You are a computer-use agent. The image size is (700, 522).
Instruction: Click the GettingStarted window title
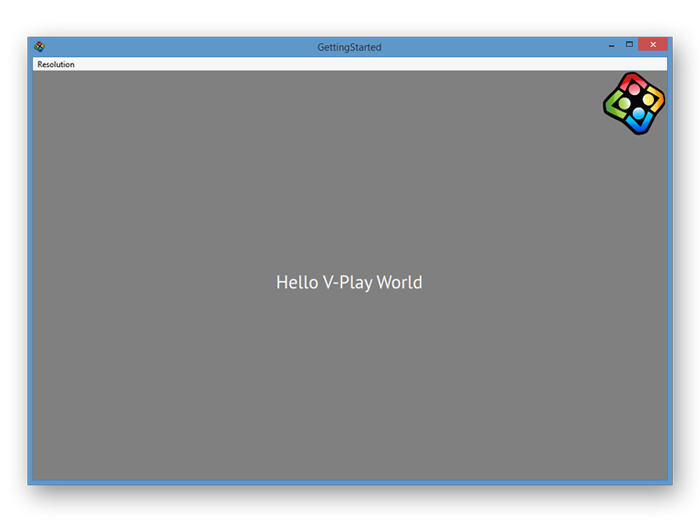(x=349, y=47)
